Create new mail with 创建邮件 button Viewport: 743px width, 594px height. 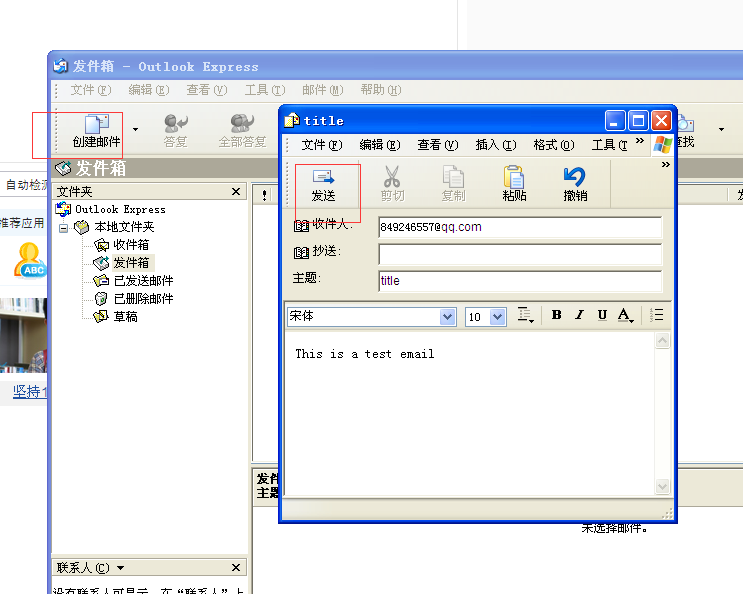[x=96, y=131]
